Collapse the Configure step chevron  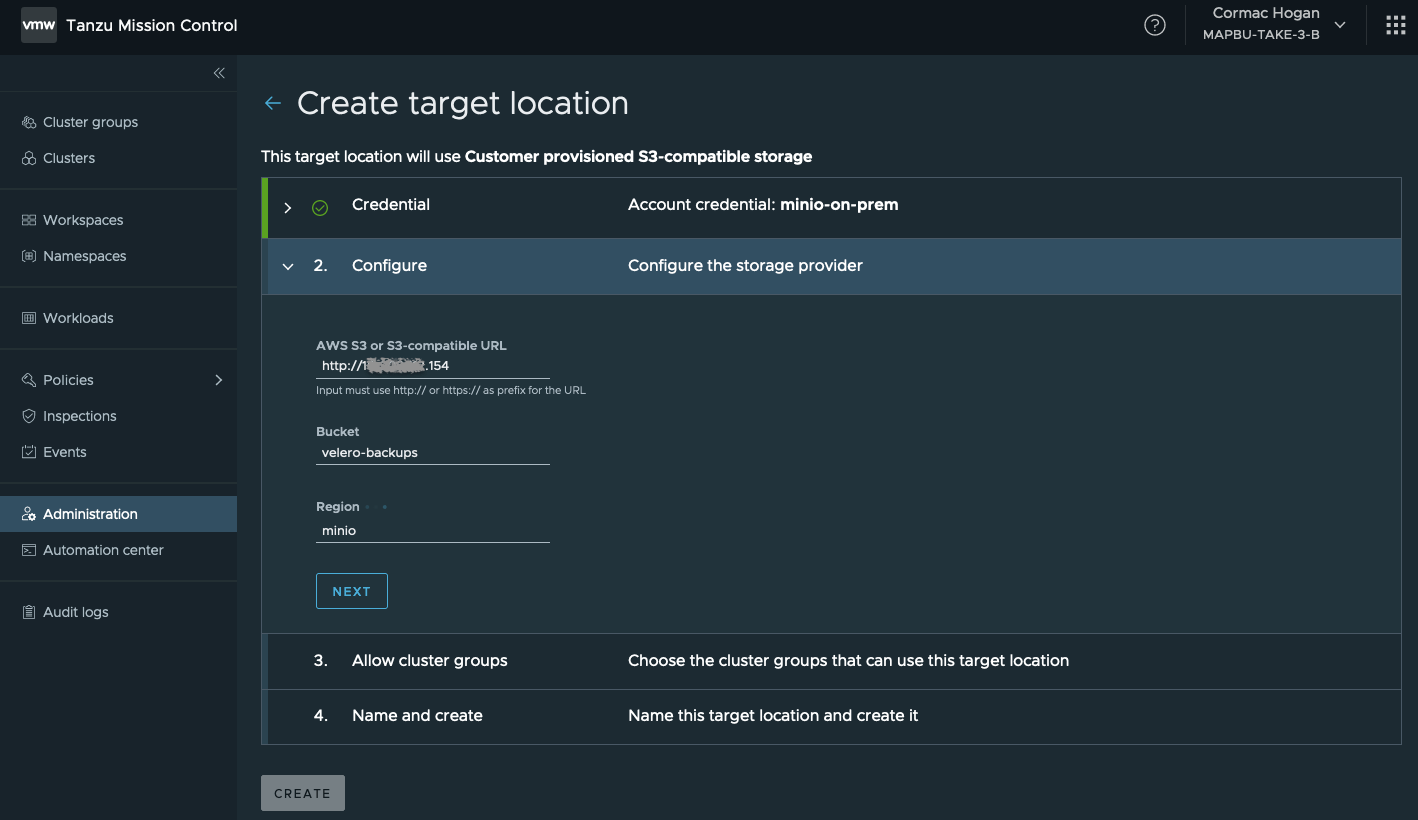point(288,266)
